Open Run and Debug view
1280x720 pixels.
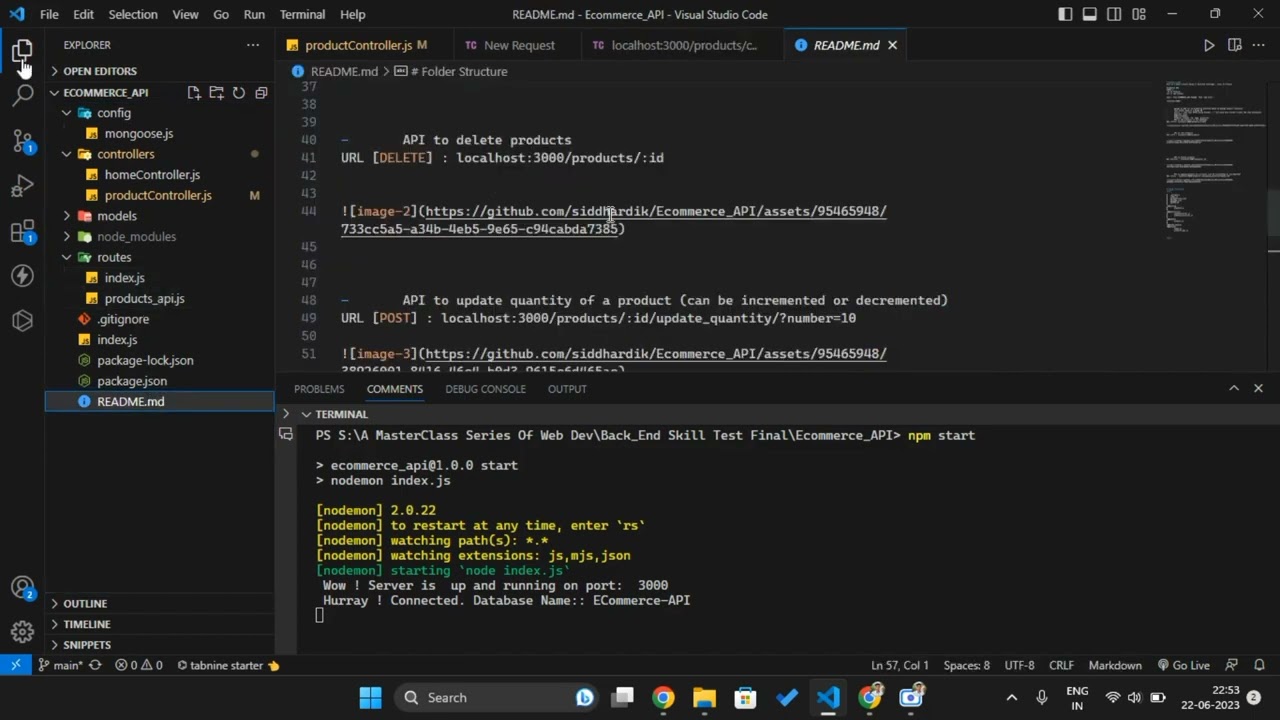(22, 186)
